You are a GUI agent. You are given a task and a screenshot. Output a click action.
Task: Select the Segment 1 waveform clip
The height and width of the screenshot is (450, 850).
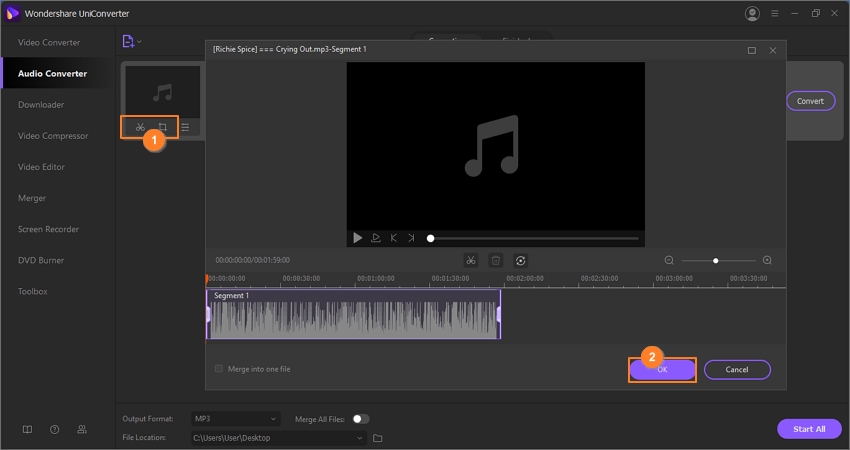click(x=353, y=314)
